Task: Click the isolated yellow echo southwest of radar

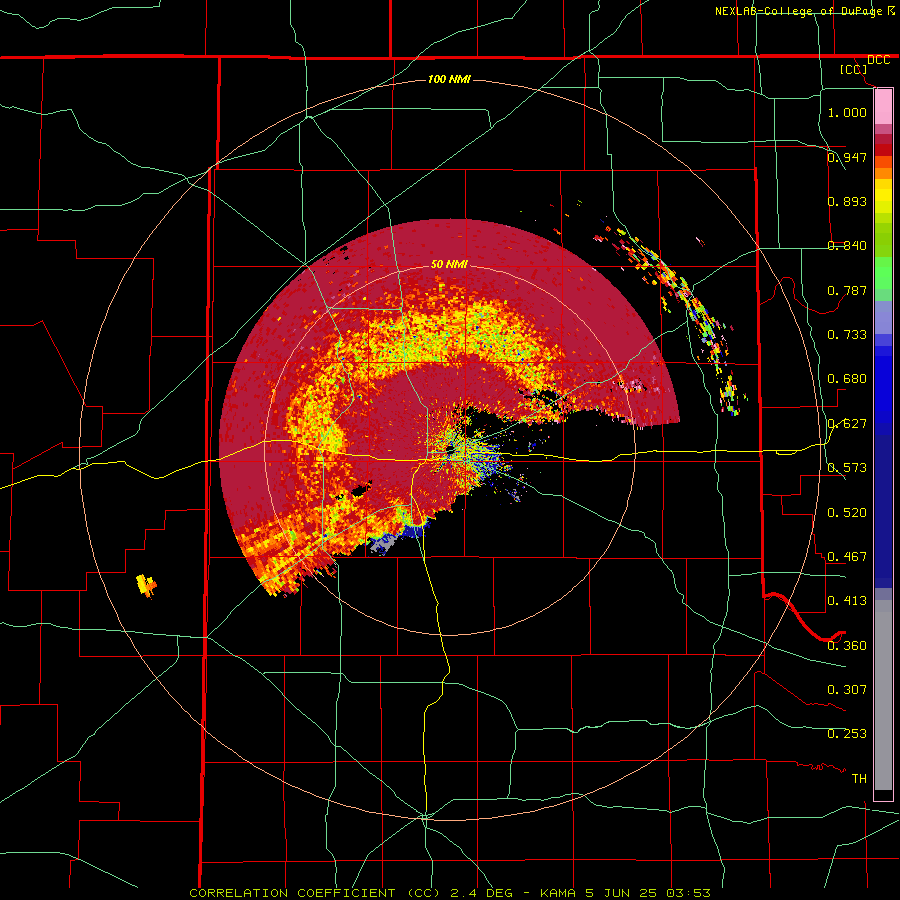Action: coord(146,585)
